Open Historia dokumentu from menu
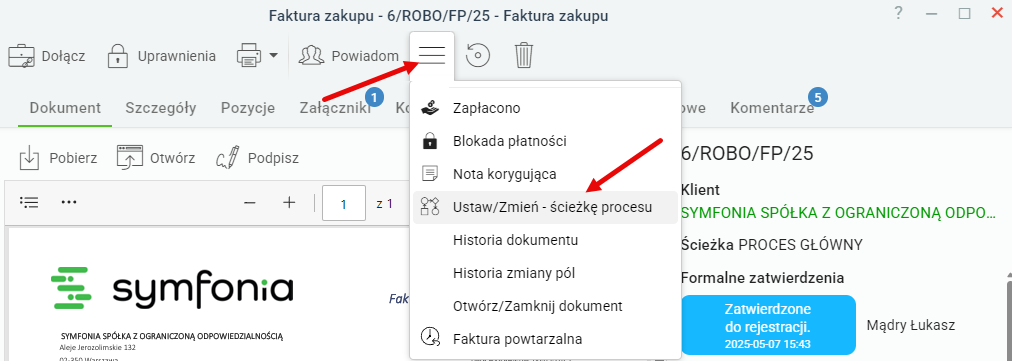This screenshot has height=361, width=1012. (x=545, y=240)
